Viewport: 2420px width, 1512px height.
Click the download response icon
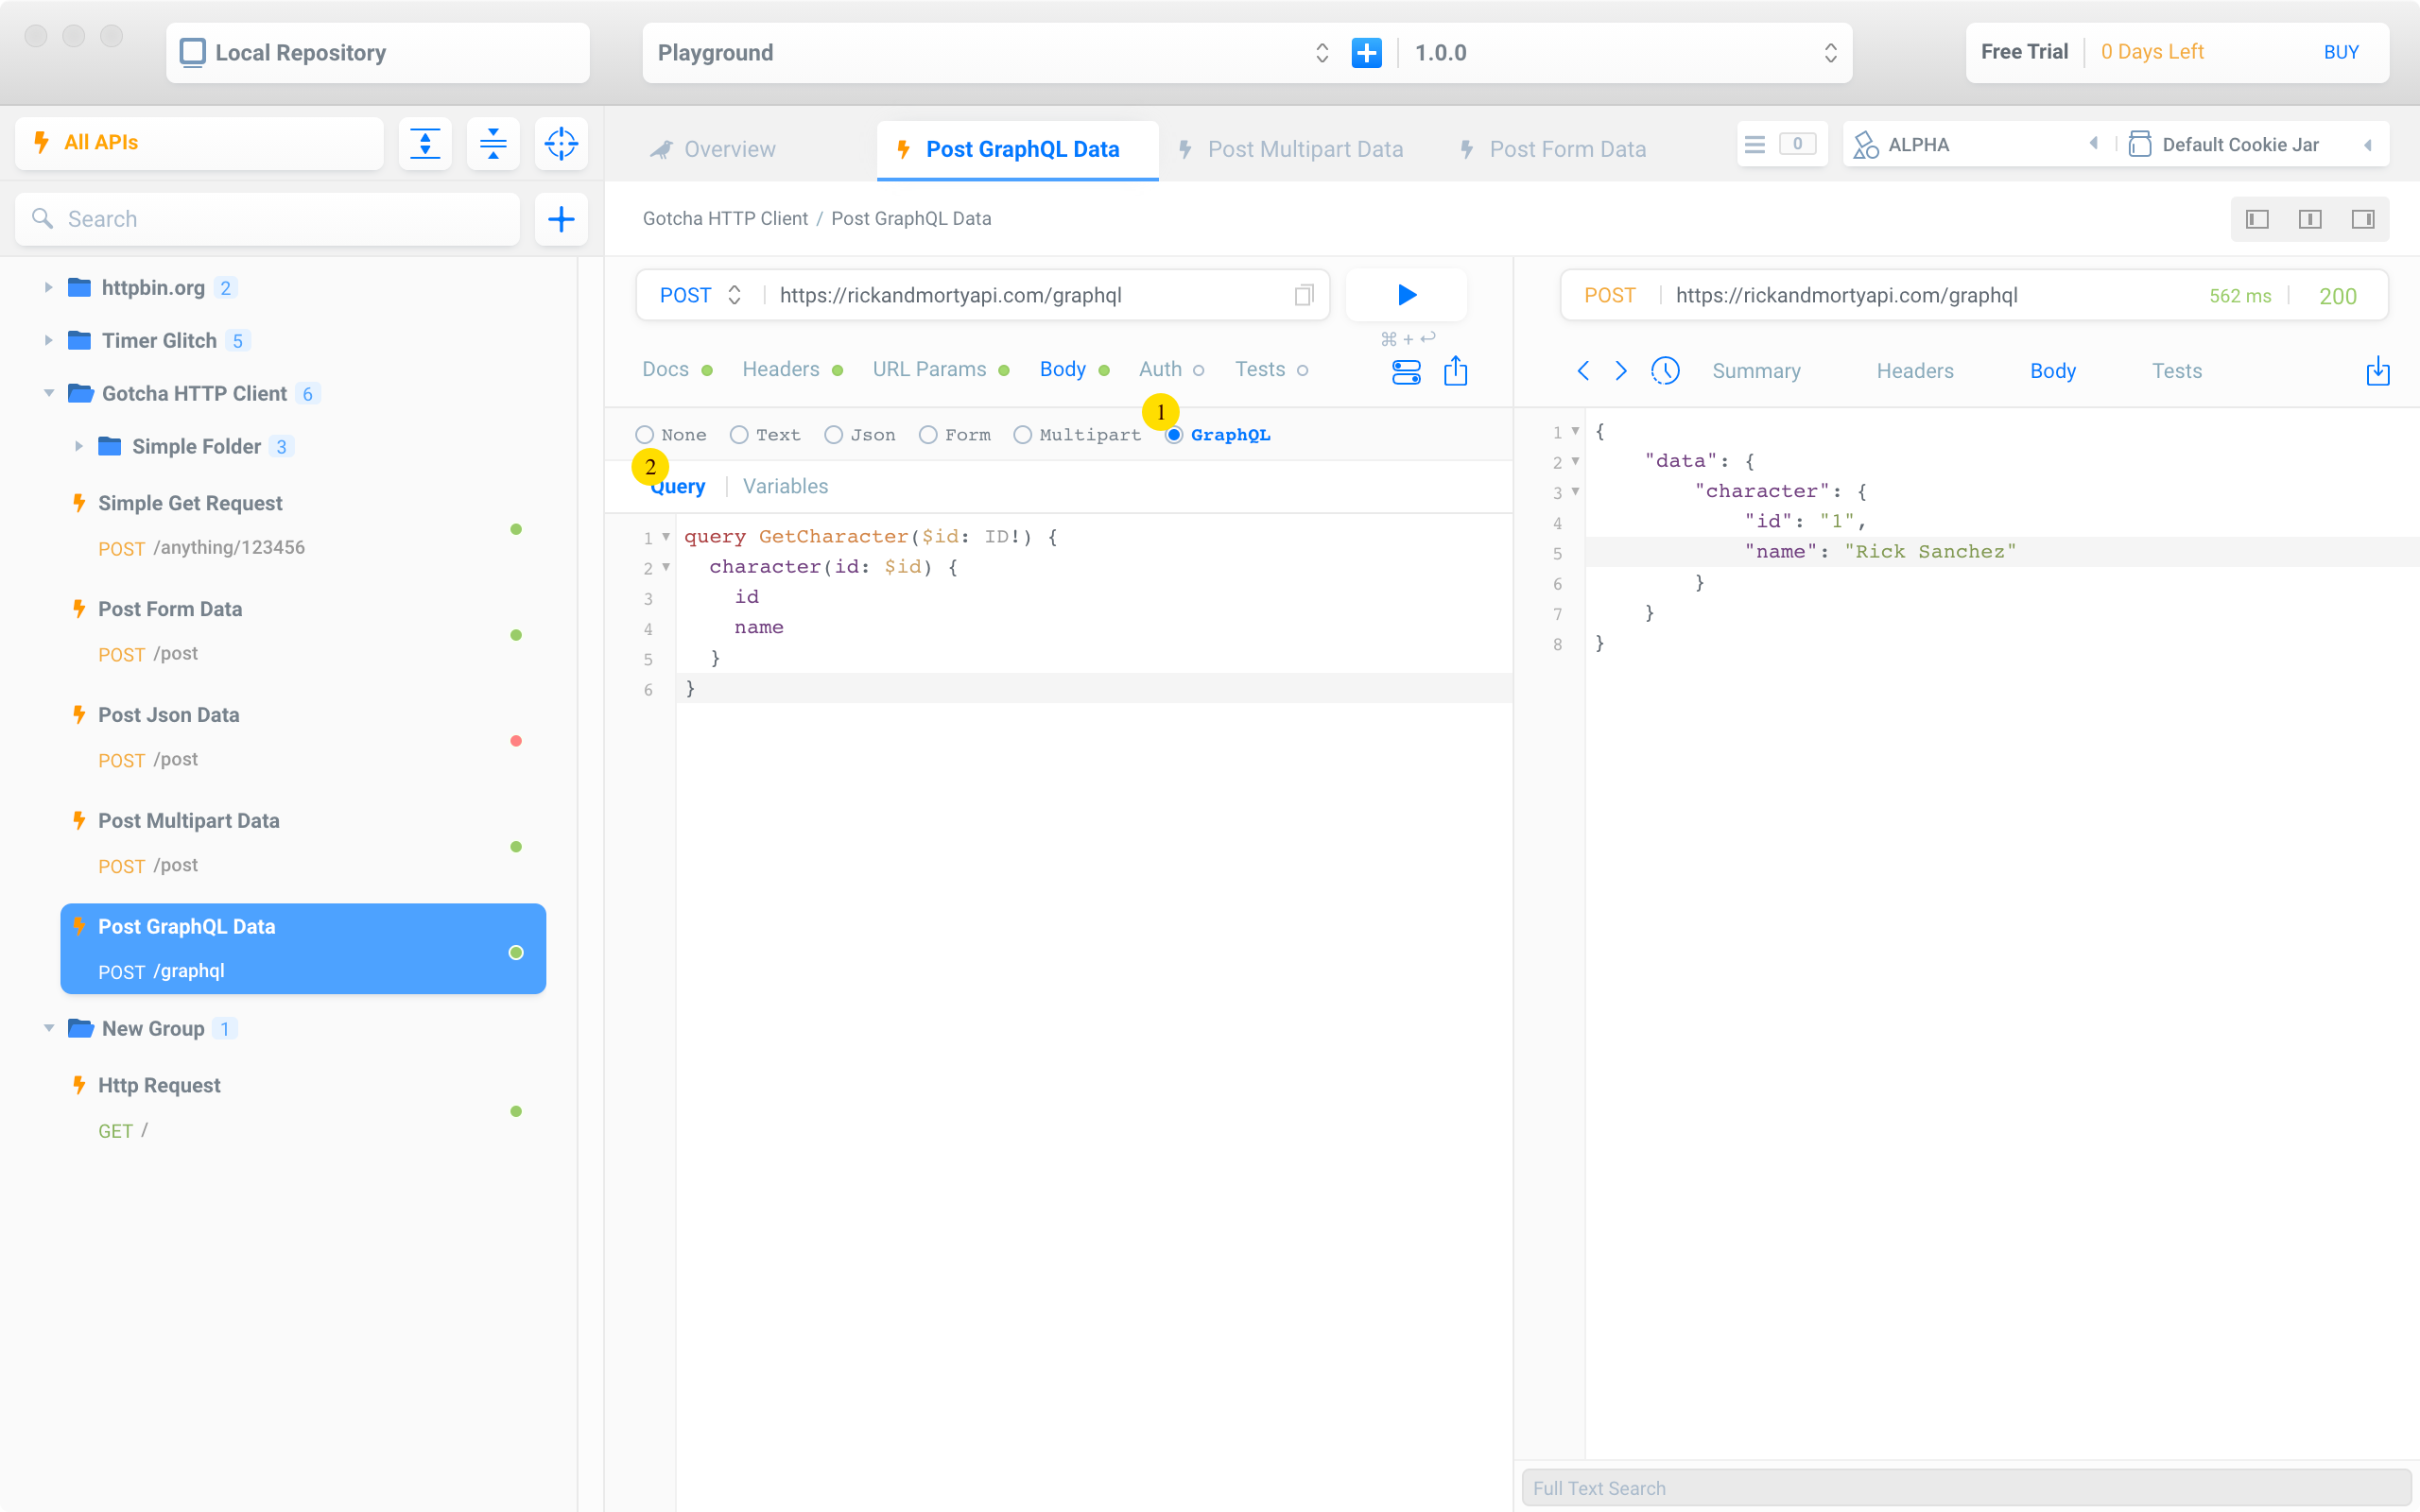tap(2377, 371)
